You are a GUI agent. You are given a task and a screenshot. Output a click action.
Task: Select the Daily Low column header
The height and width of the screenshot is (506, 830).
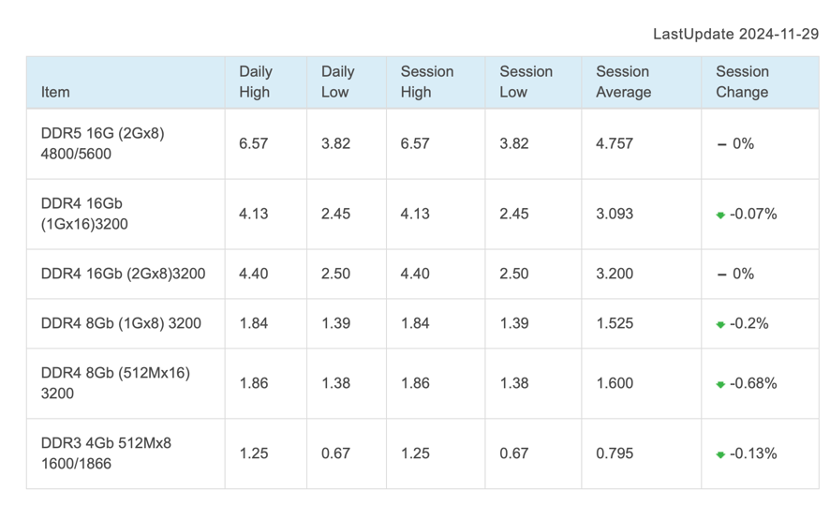tap(338, 82)
